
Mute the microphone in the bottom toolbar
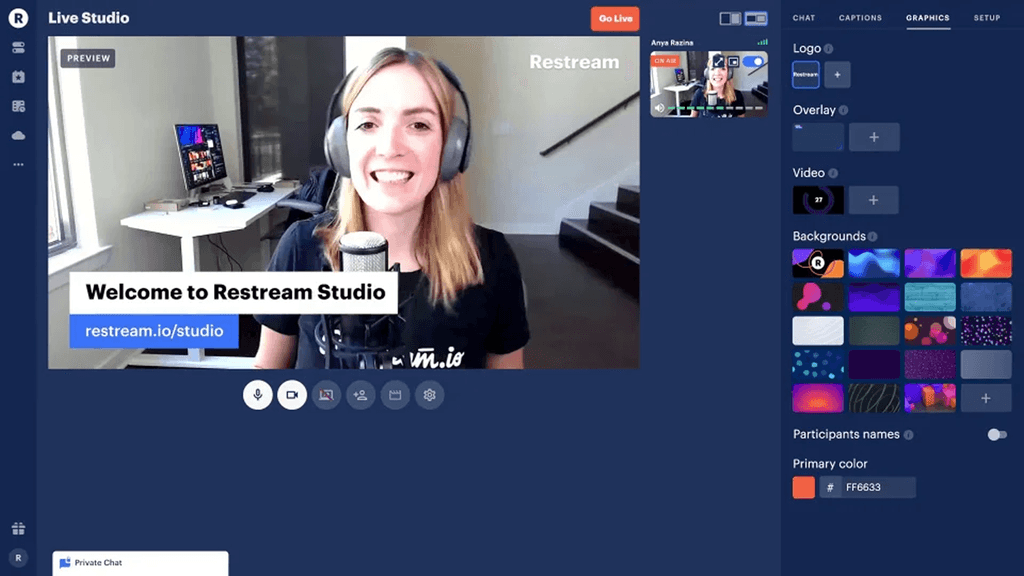258,395
